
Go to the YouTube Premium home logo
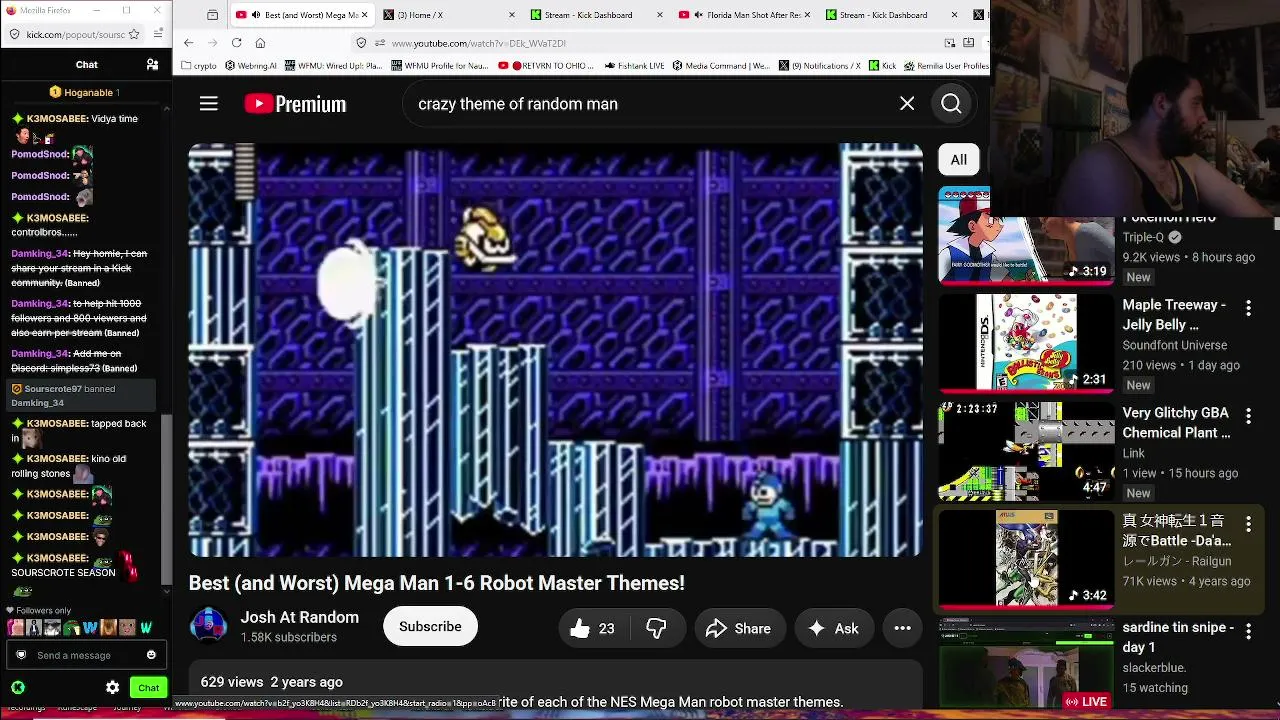(x=295, y=104)
